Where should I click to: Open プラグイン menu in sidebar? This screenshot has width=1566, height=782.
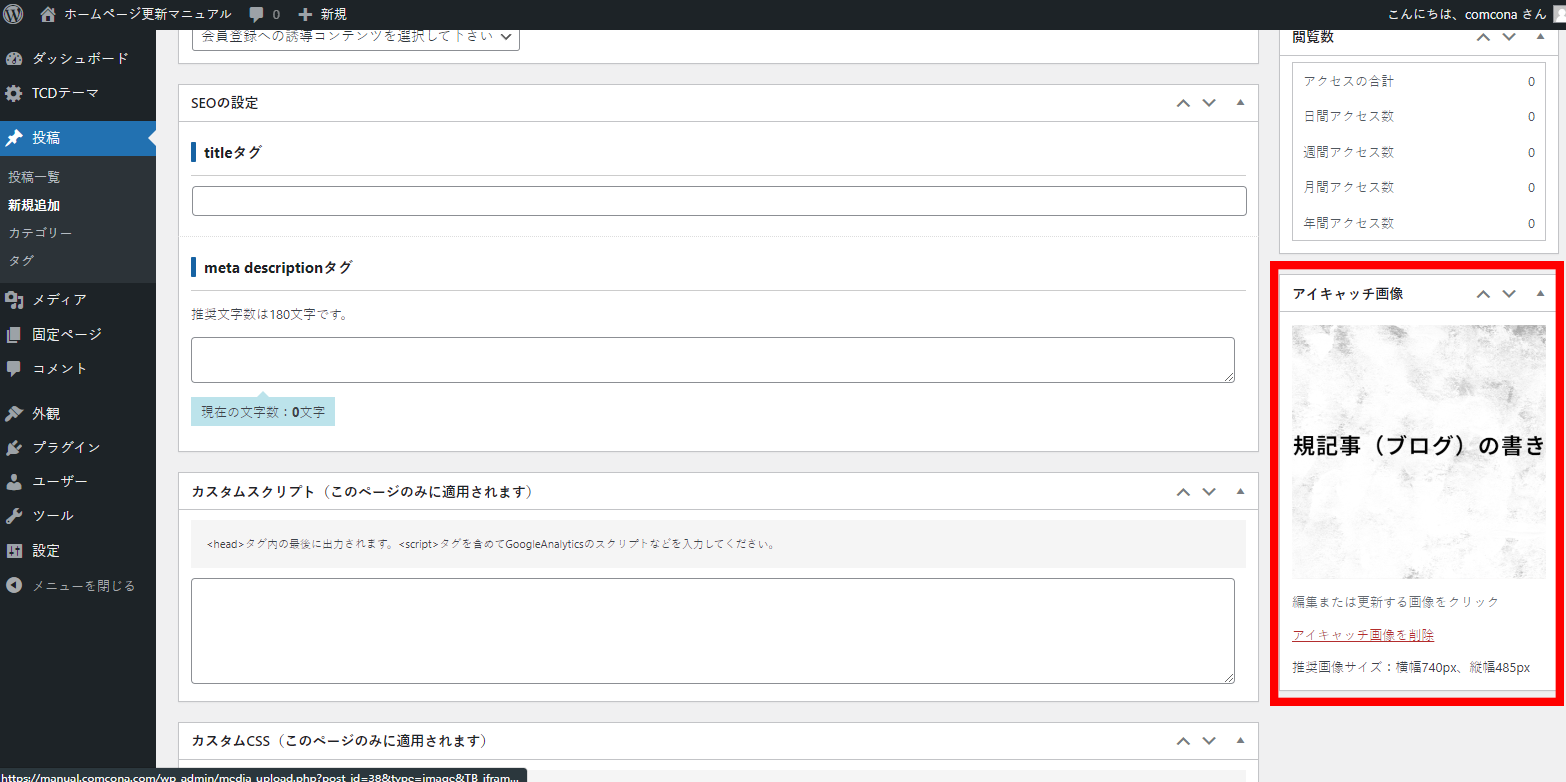pos(66,447)
